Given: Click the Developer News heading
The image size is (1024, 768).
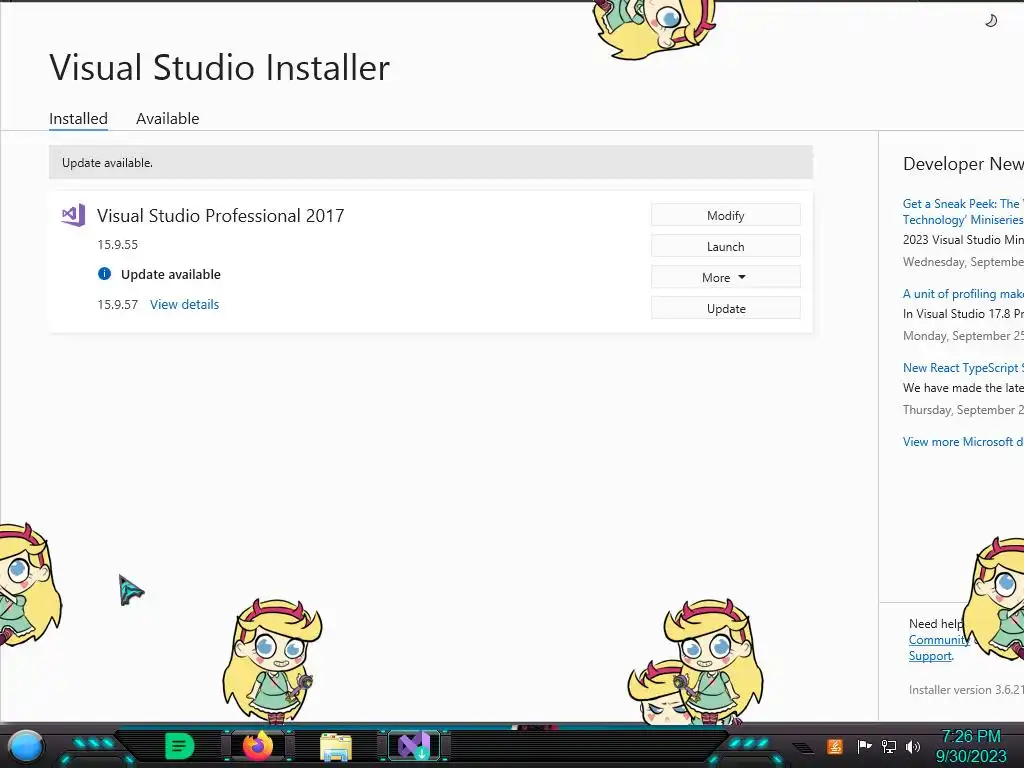Looking at the screenshot, I should tap(963, 163).
